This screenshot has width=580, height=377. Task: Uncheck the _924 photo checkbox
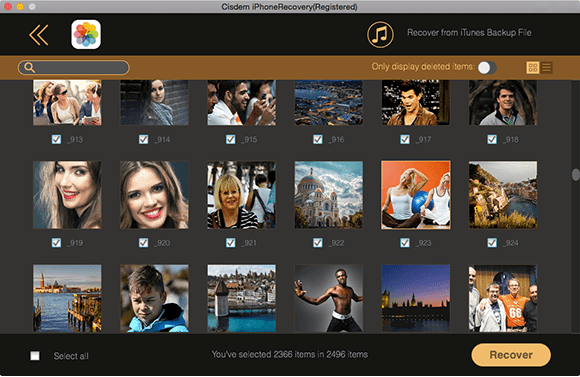pyautogui.click(x=492, y=243)
